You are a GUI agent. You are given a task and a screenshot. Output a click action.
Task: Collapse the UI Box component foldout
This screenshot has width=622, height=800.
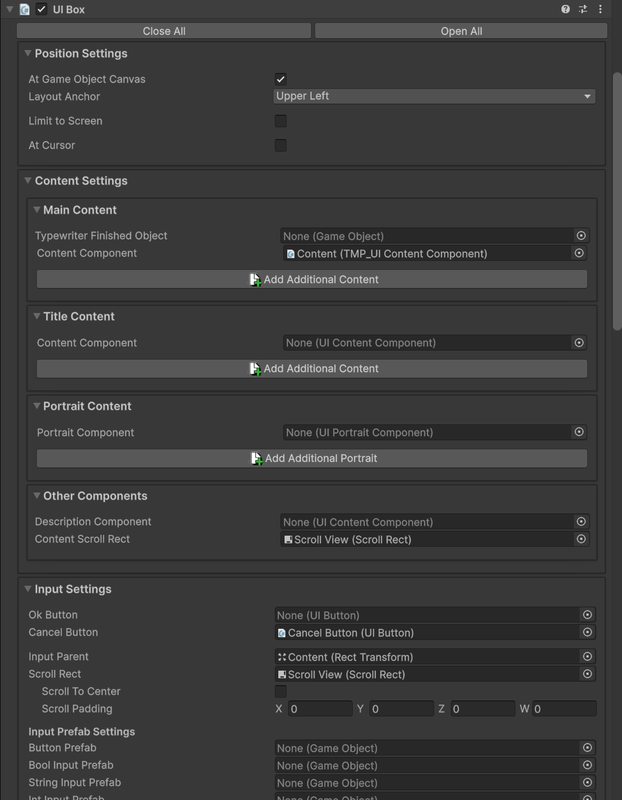click(9, 9)
